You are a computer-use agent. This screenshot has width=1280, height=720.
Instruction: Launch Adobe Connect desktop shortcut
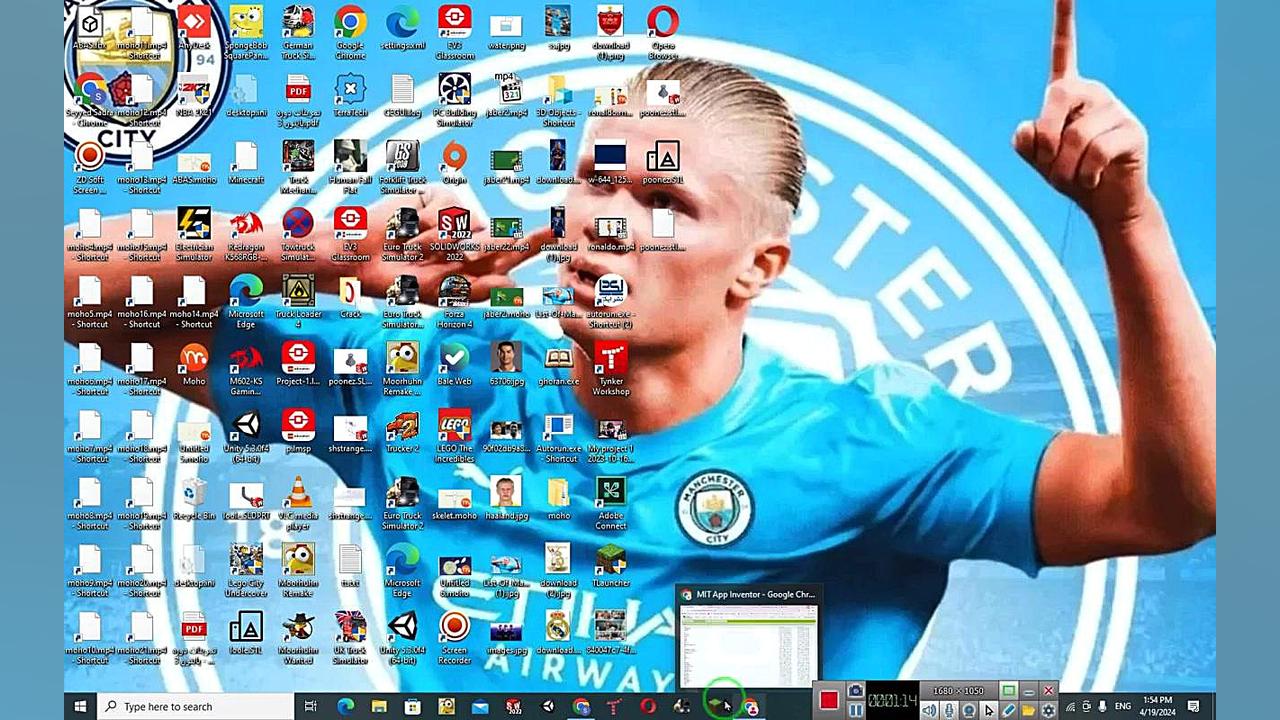pyautogui.click(x=610, y=503)
